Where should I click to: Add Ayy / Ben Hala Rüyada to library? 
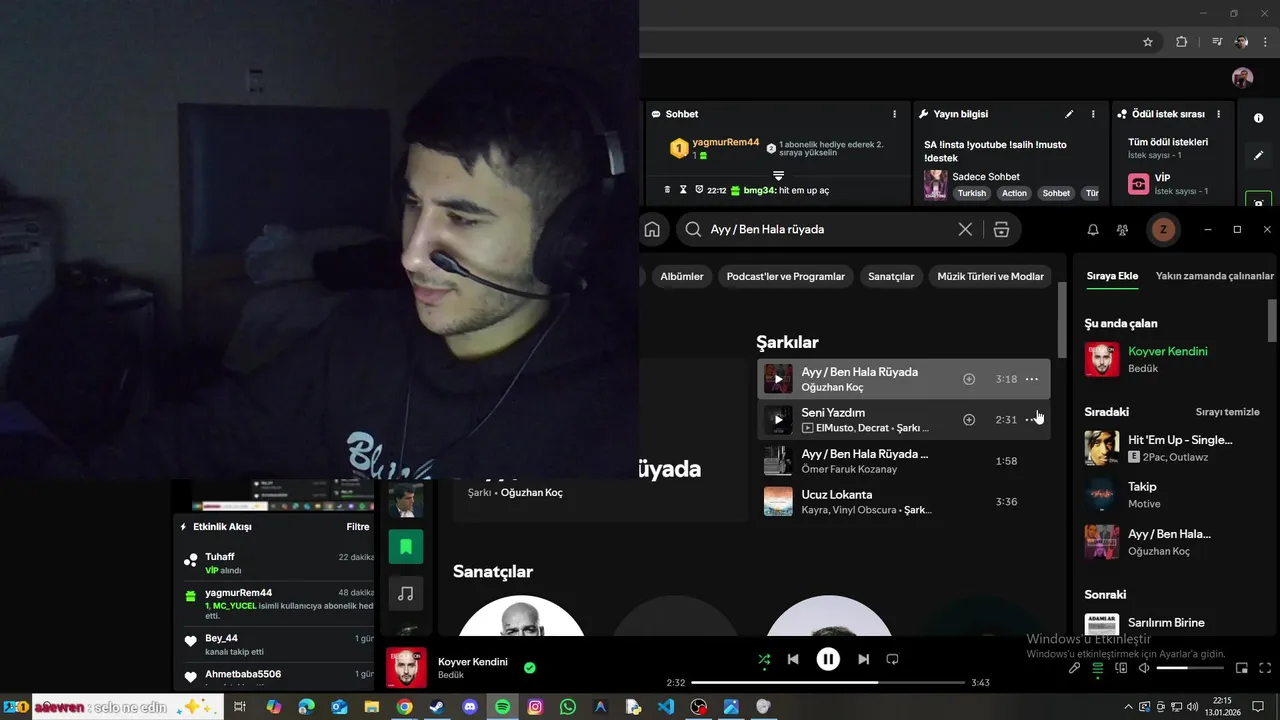969,379
